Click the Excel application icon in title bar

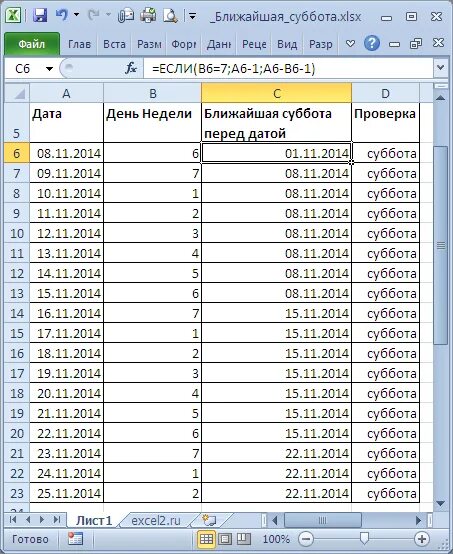tap(13, 16)
